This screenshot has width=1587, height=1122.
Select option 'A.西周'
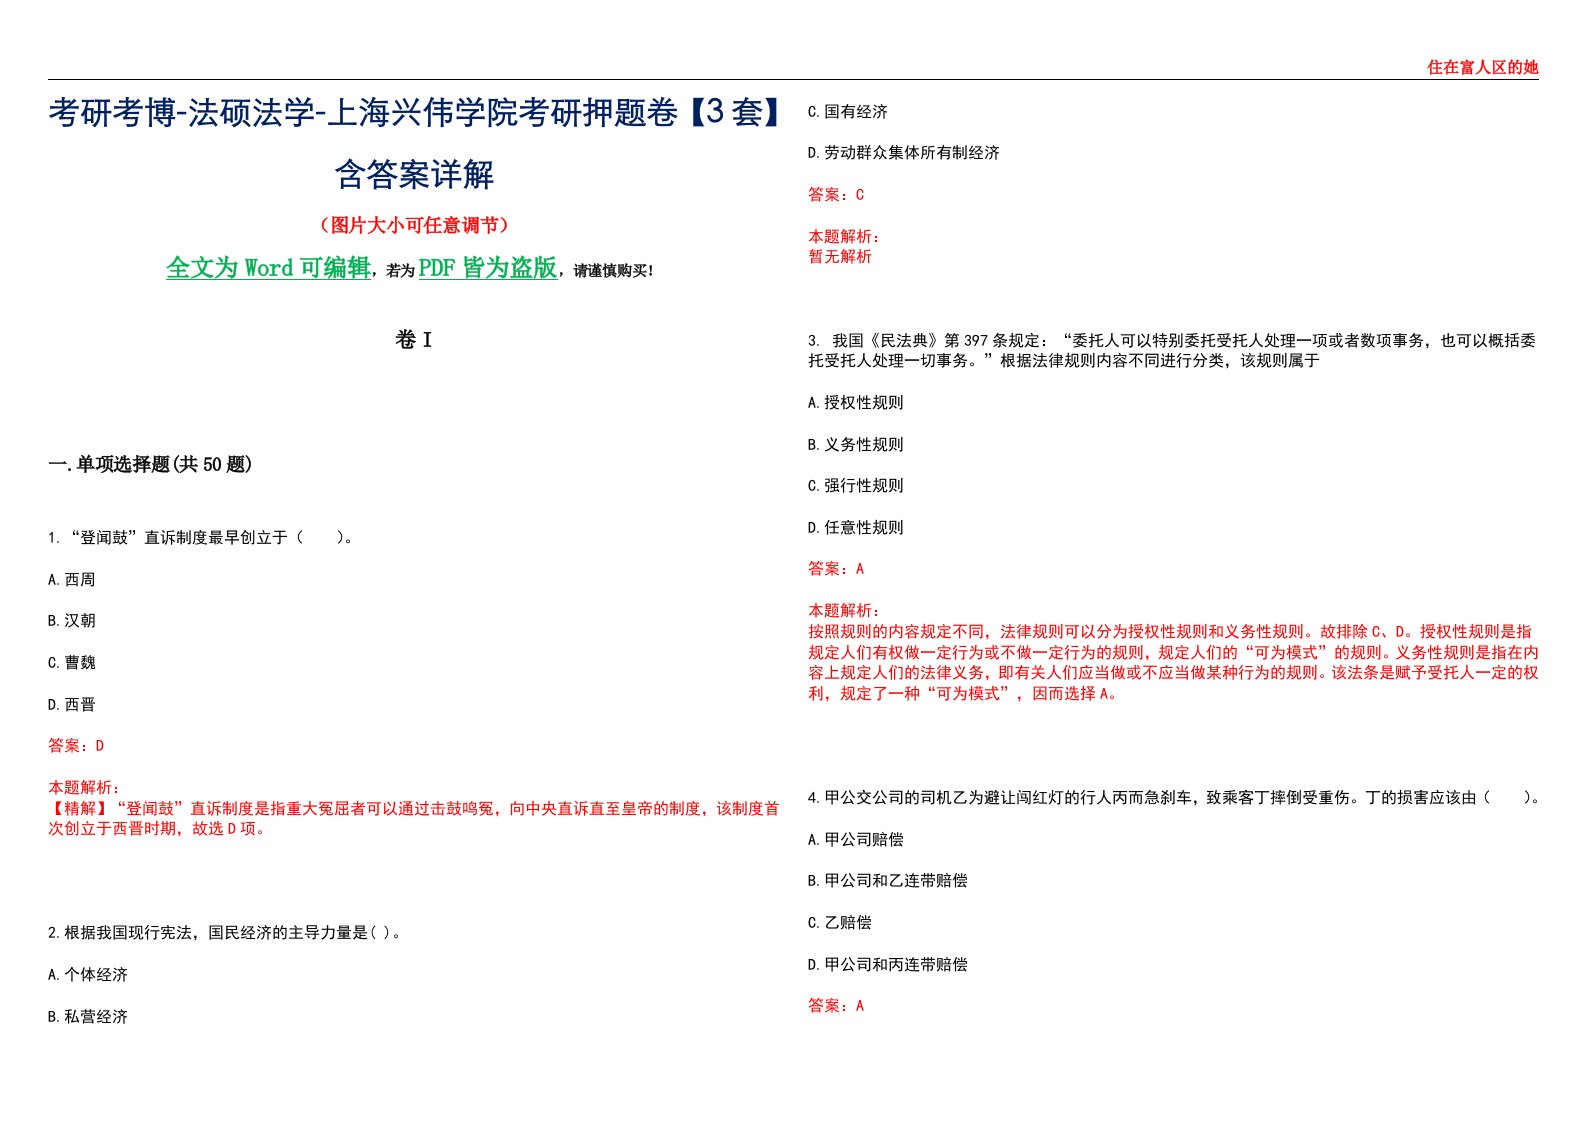[72, 580]
